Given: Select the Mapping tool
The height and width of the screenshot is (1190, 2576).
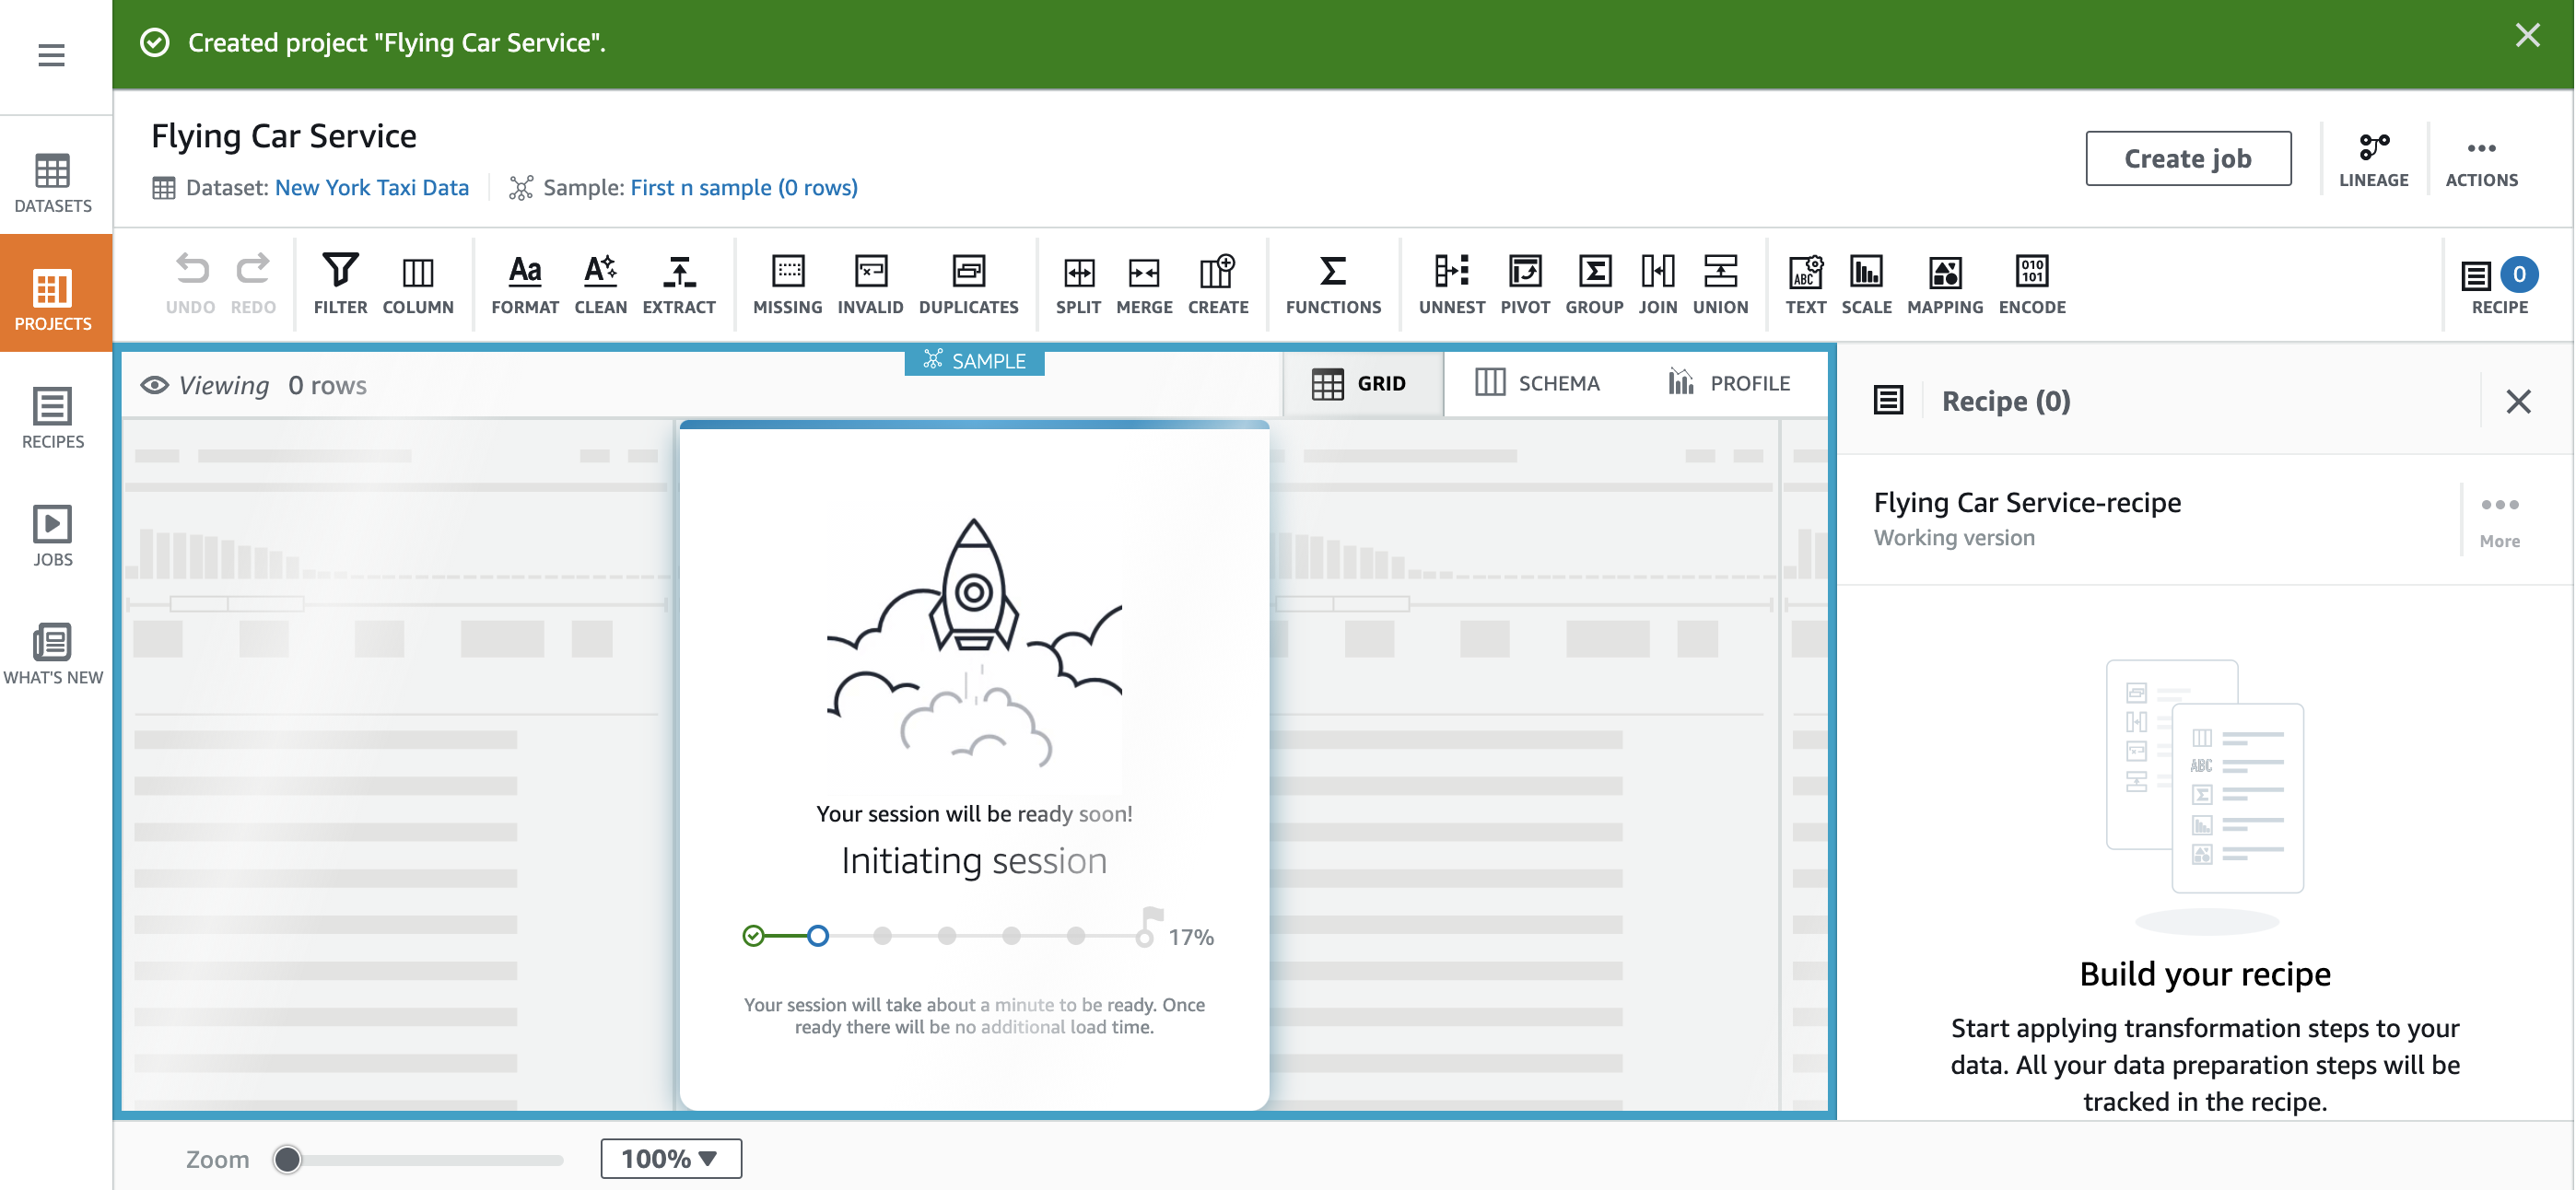Looking at the screenshot, I should pyautogui.click(x=1944, y=284).
